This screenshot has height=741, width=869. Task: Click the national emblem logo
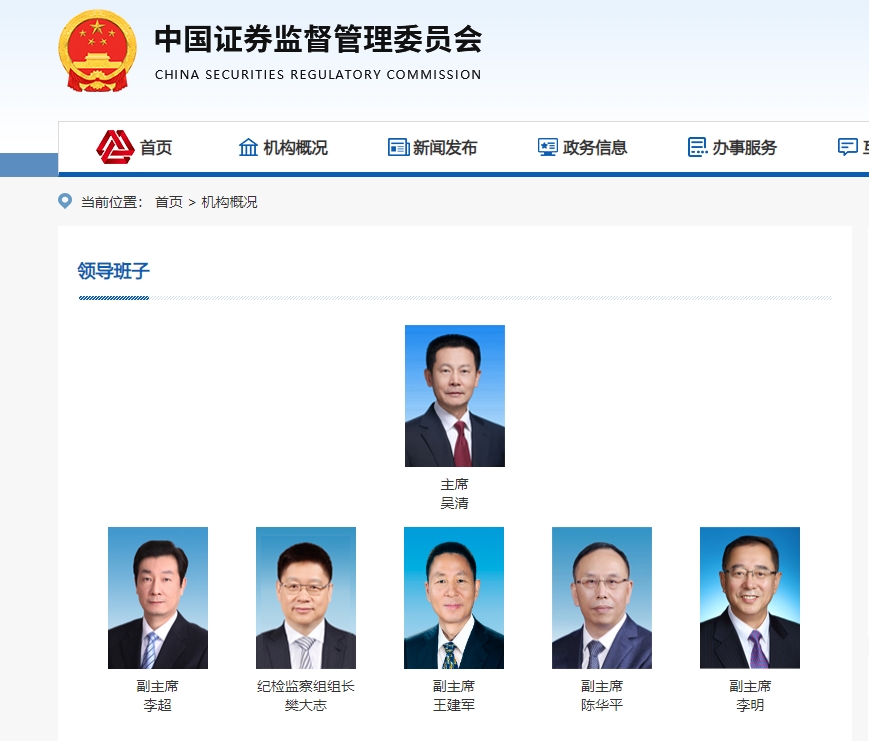pos(97,51)
